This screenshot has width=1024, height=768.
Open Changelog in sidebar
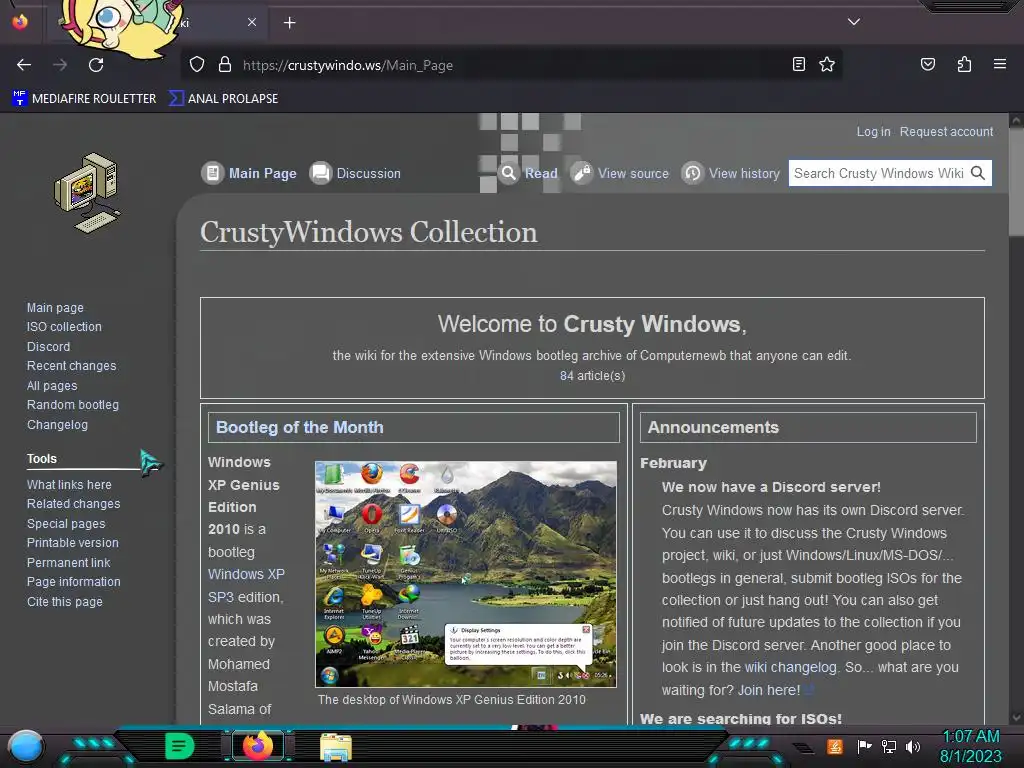(57, 424)
